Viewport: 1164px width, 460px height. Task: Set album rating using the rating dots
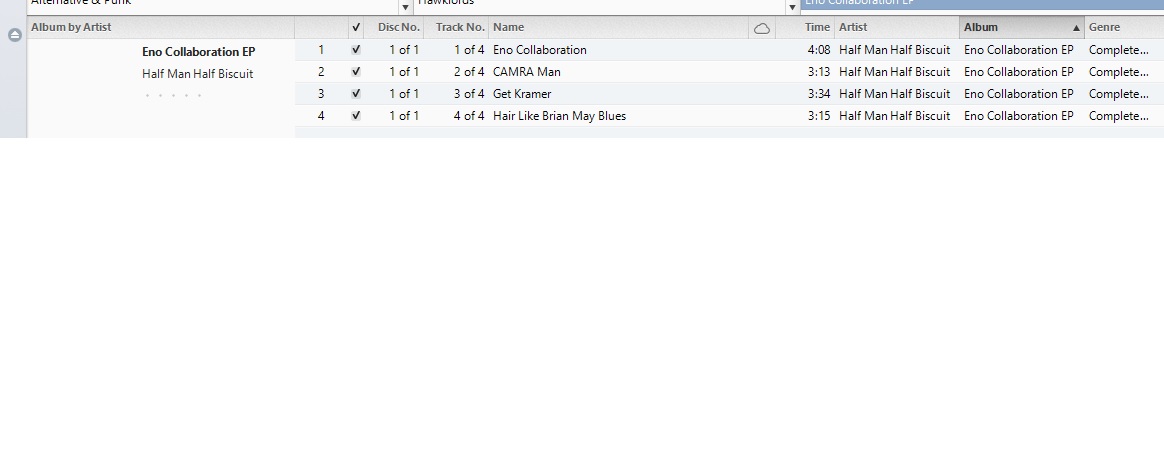tap(173, 95)
